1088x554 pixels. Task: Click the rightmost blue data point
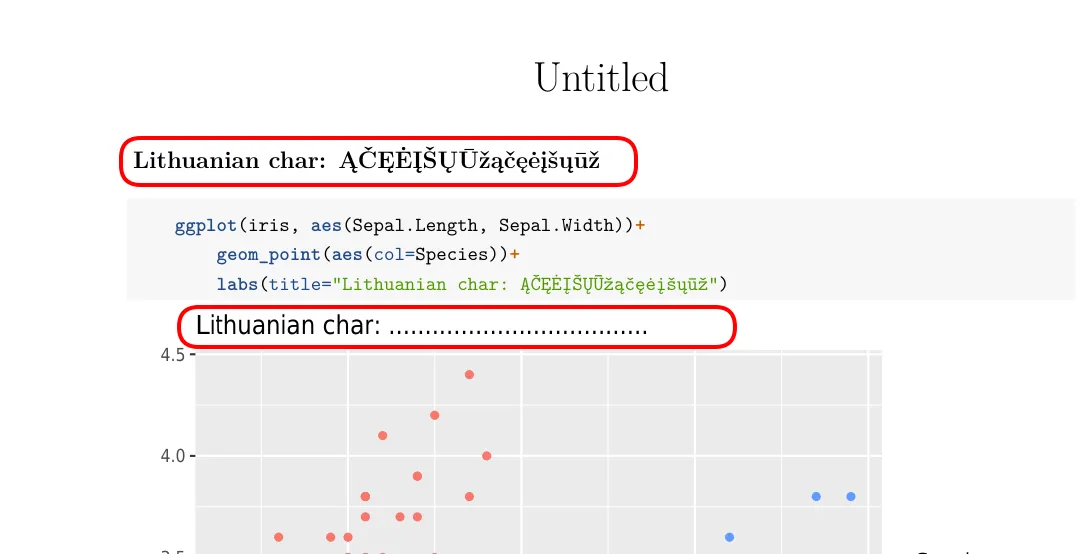tap(851, 497)
